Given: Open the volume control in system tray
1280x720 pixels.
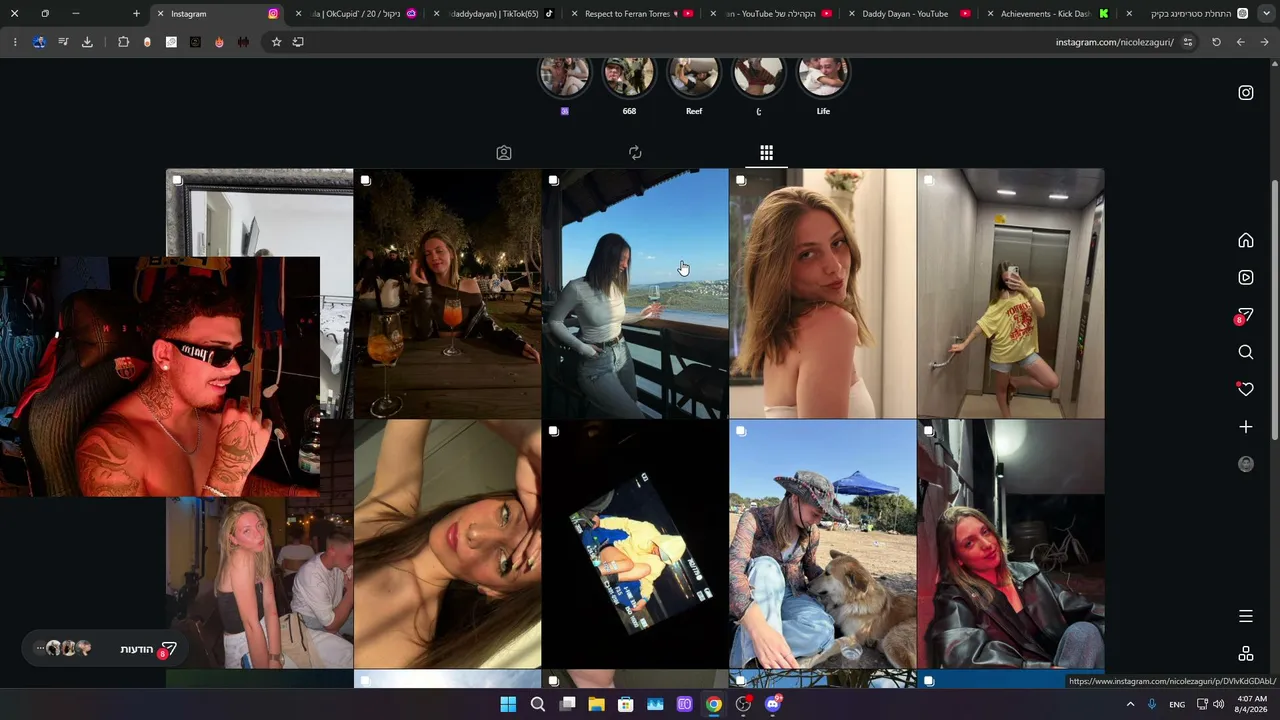Looking at the screenshot, I should [1218, 704].
